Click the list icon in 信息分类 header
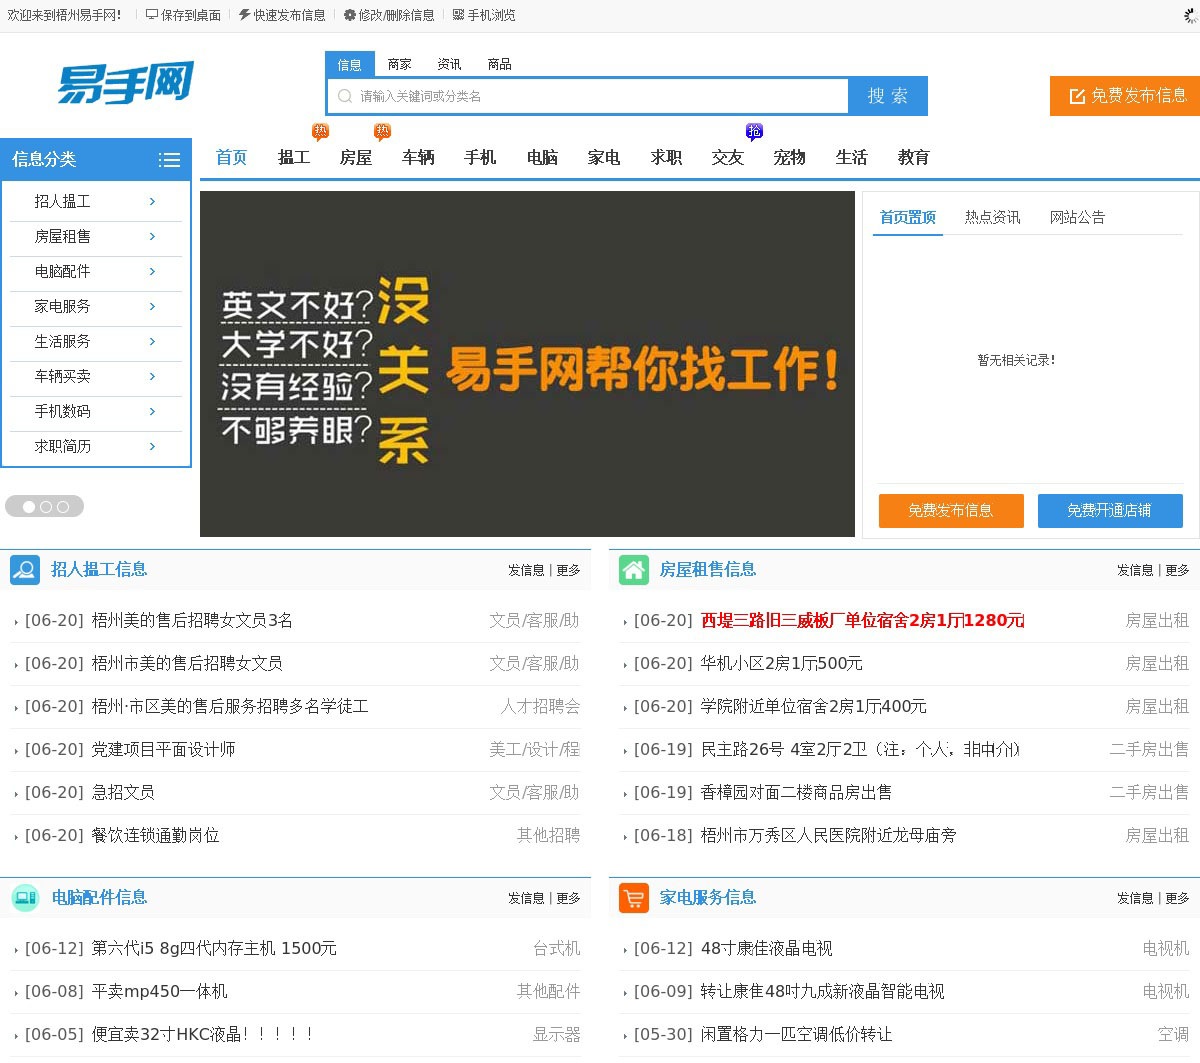The image size is (1200, 1063). coord(169,160)
